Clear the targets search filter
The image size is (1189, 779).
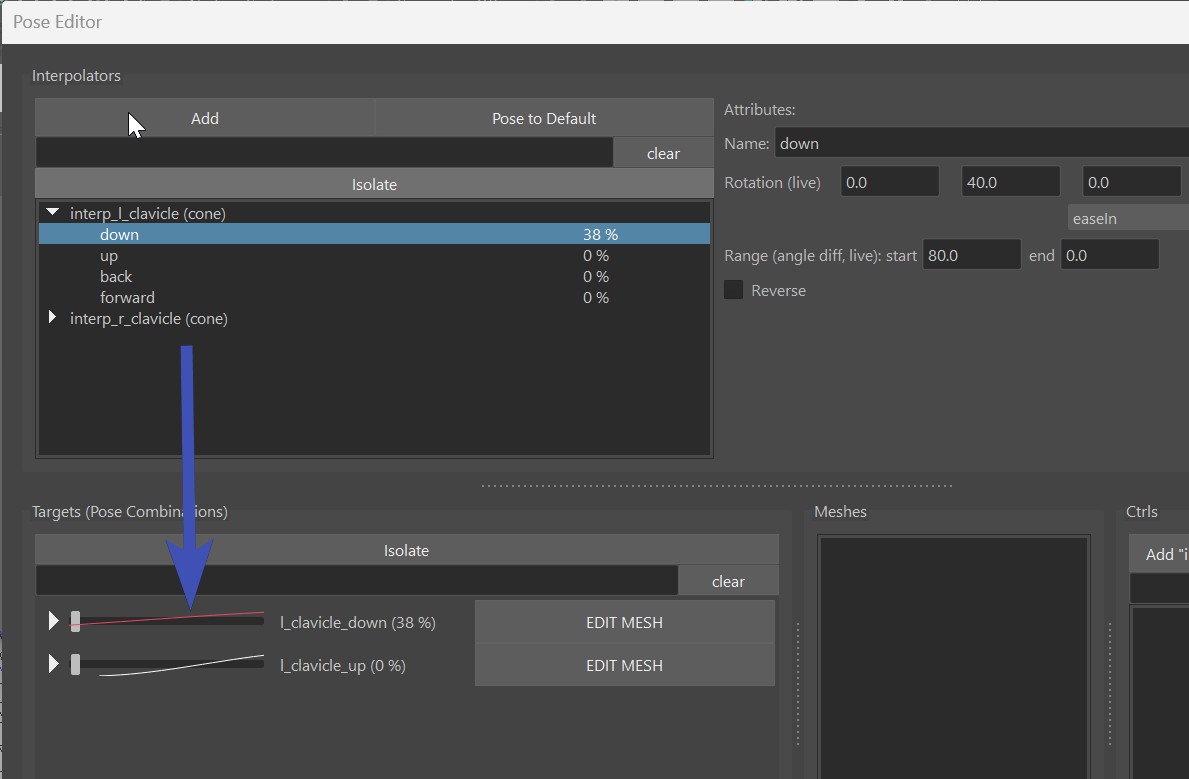tap(728, 581)
